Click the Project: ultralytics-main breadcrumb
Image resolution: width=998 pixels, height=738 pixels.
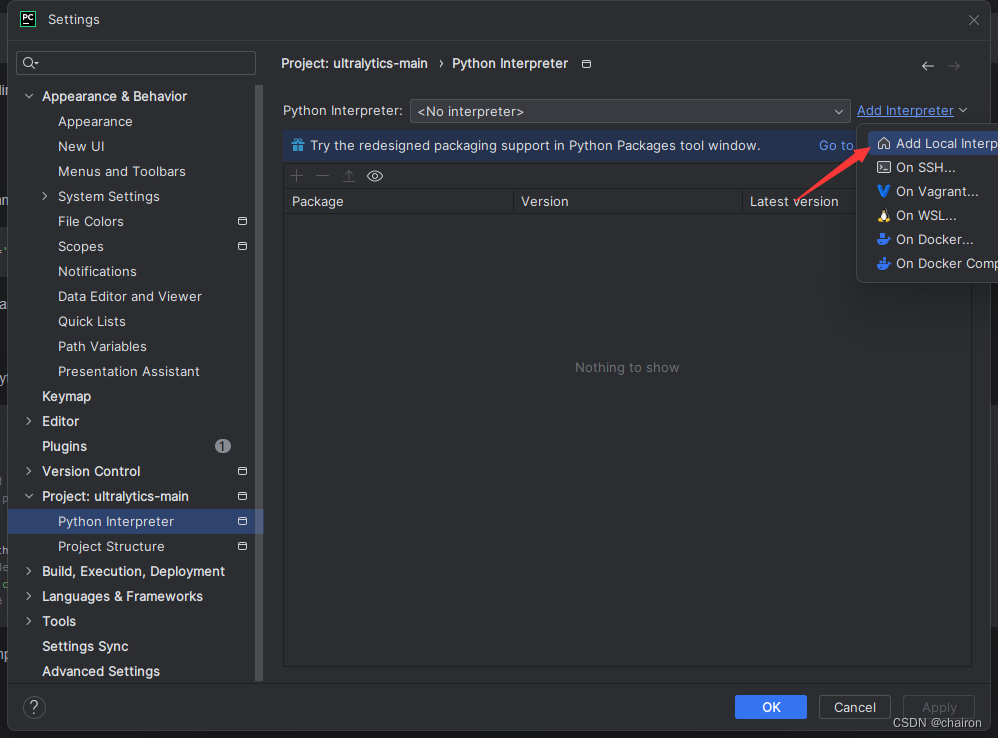(x=355, y=64)
